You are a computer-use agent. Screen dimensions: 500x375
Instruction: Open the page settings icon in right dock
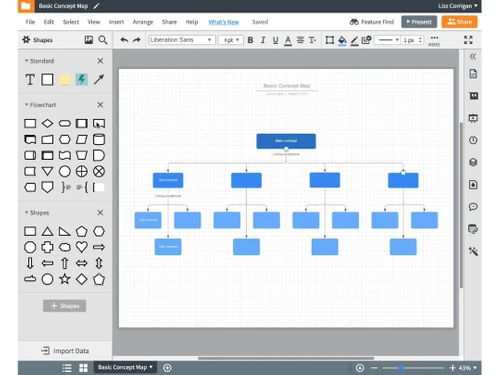point(473,74)
